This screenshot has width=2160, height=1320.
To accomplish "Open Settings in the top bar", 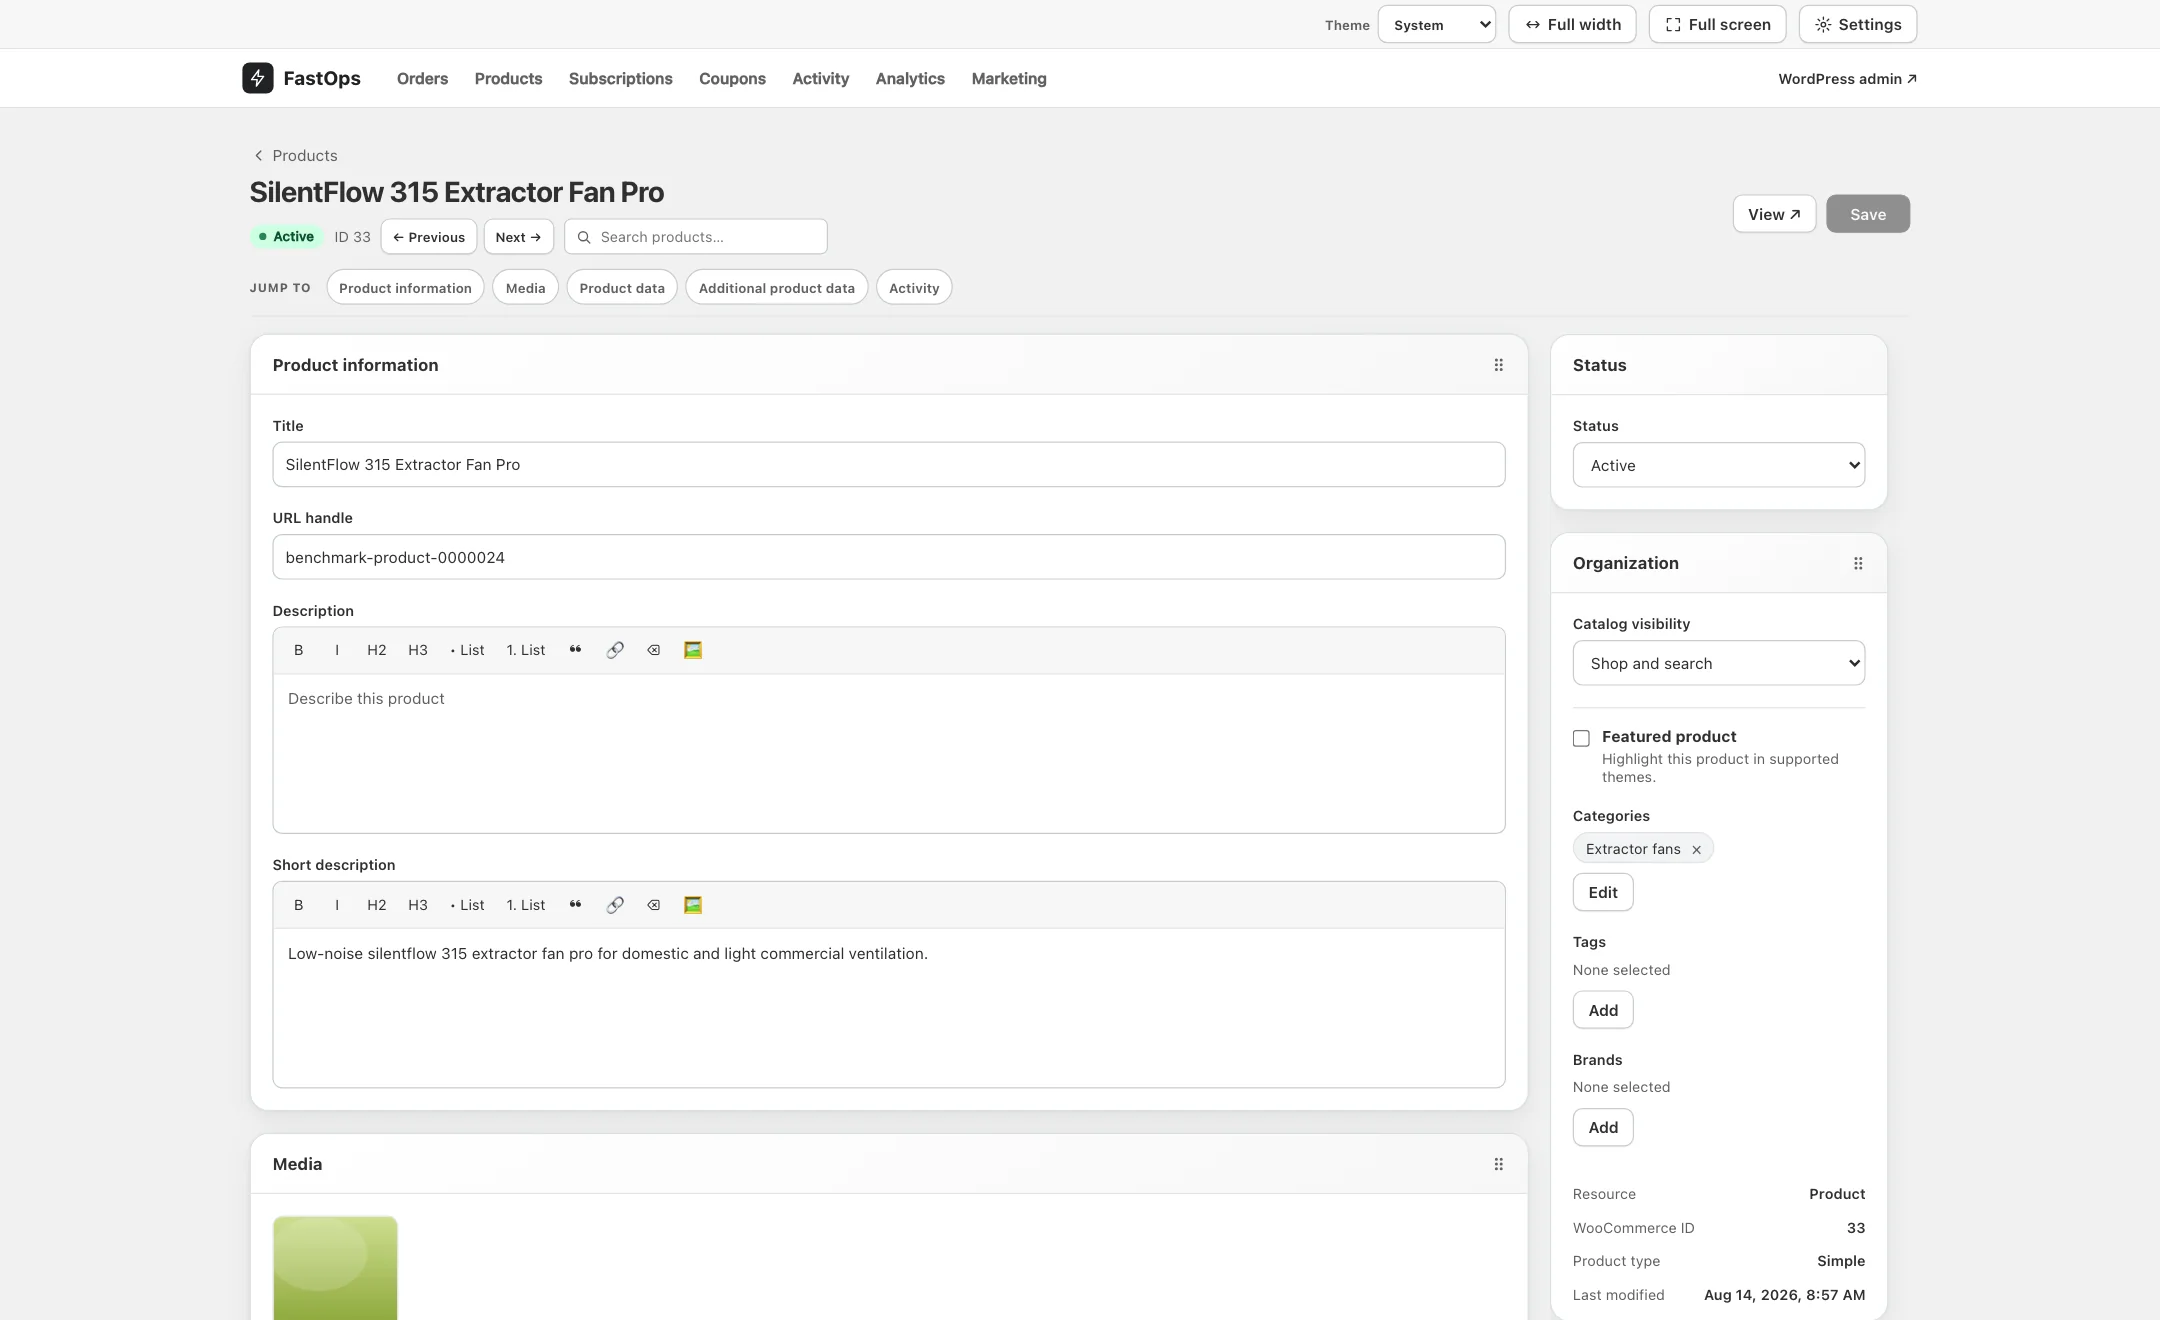I will 1857,24.
